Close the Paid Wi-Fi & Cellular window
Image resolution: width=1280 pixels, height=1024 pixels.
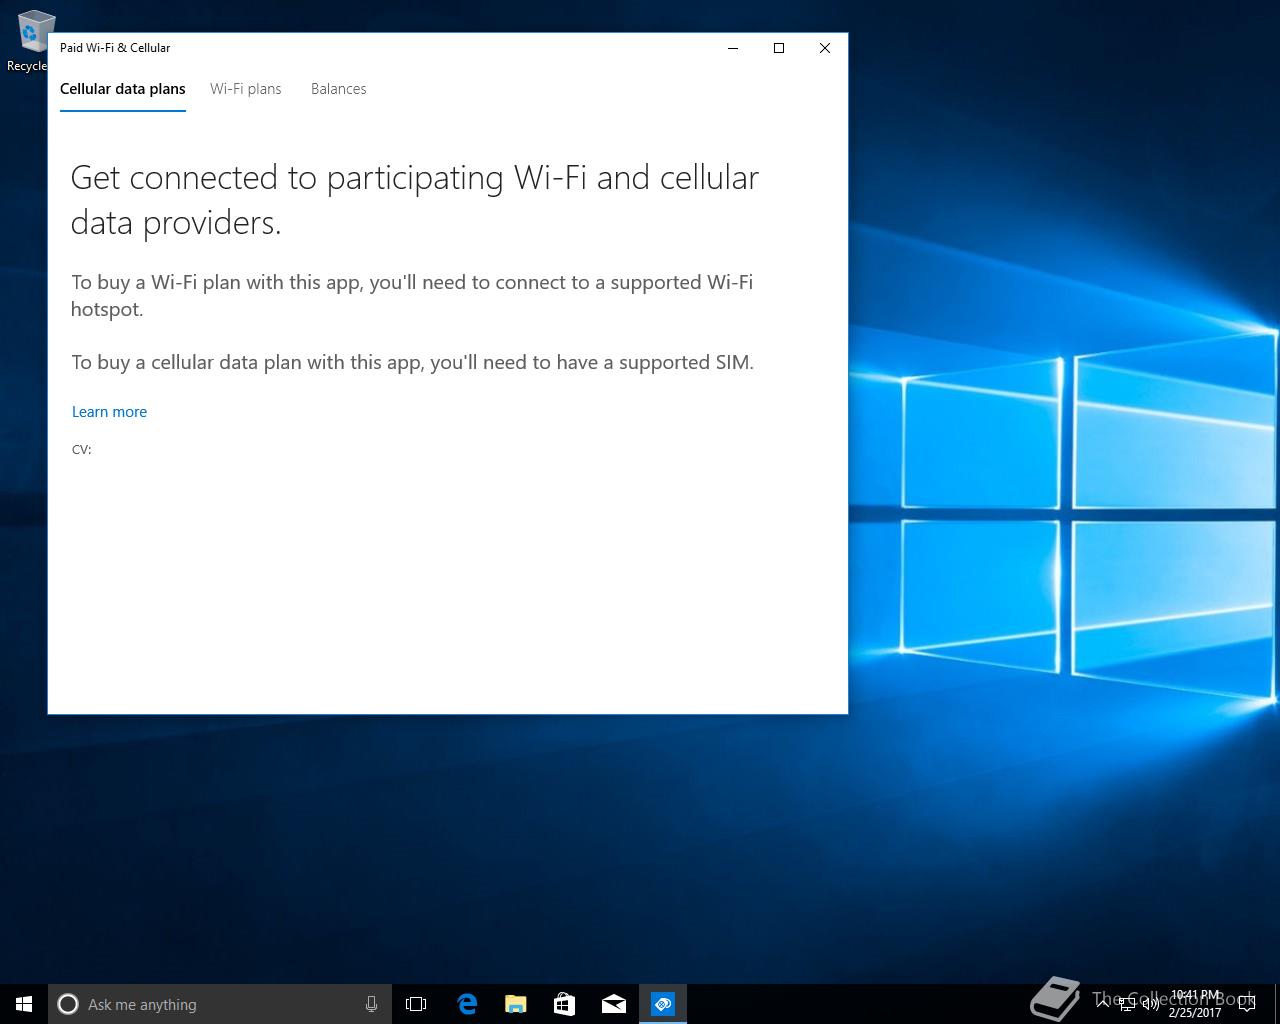(825, 48)
